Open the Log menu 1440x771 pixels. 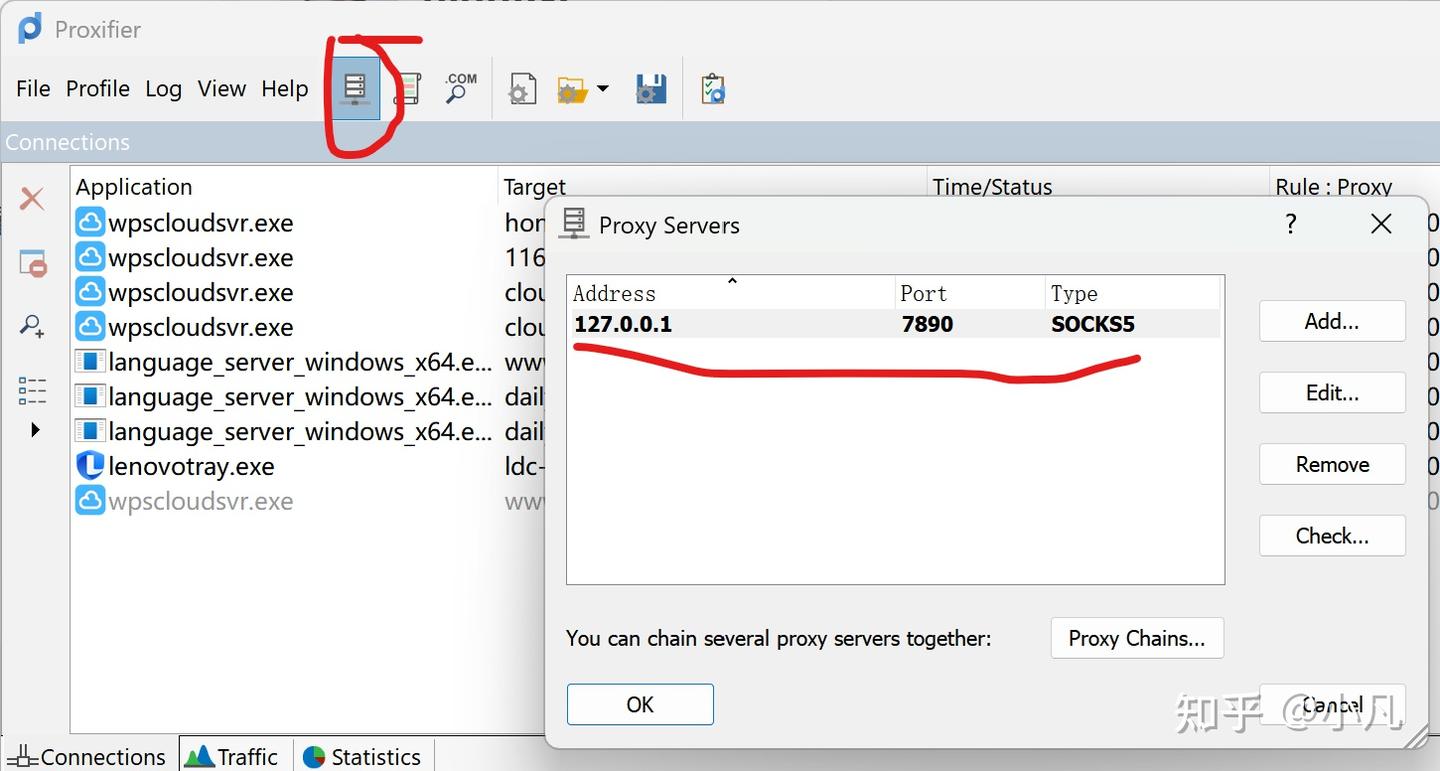click(163, 89)
